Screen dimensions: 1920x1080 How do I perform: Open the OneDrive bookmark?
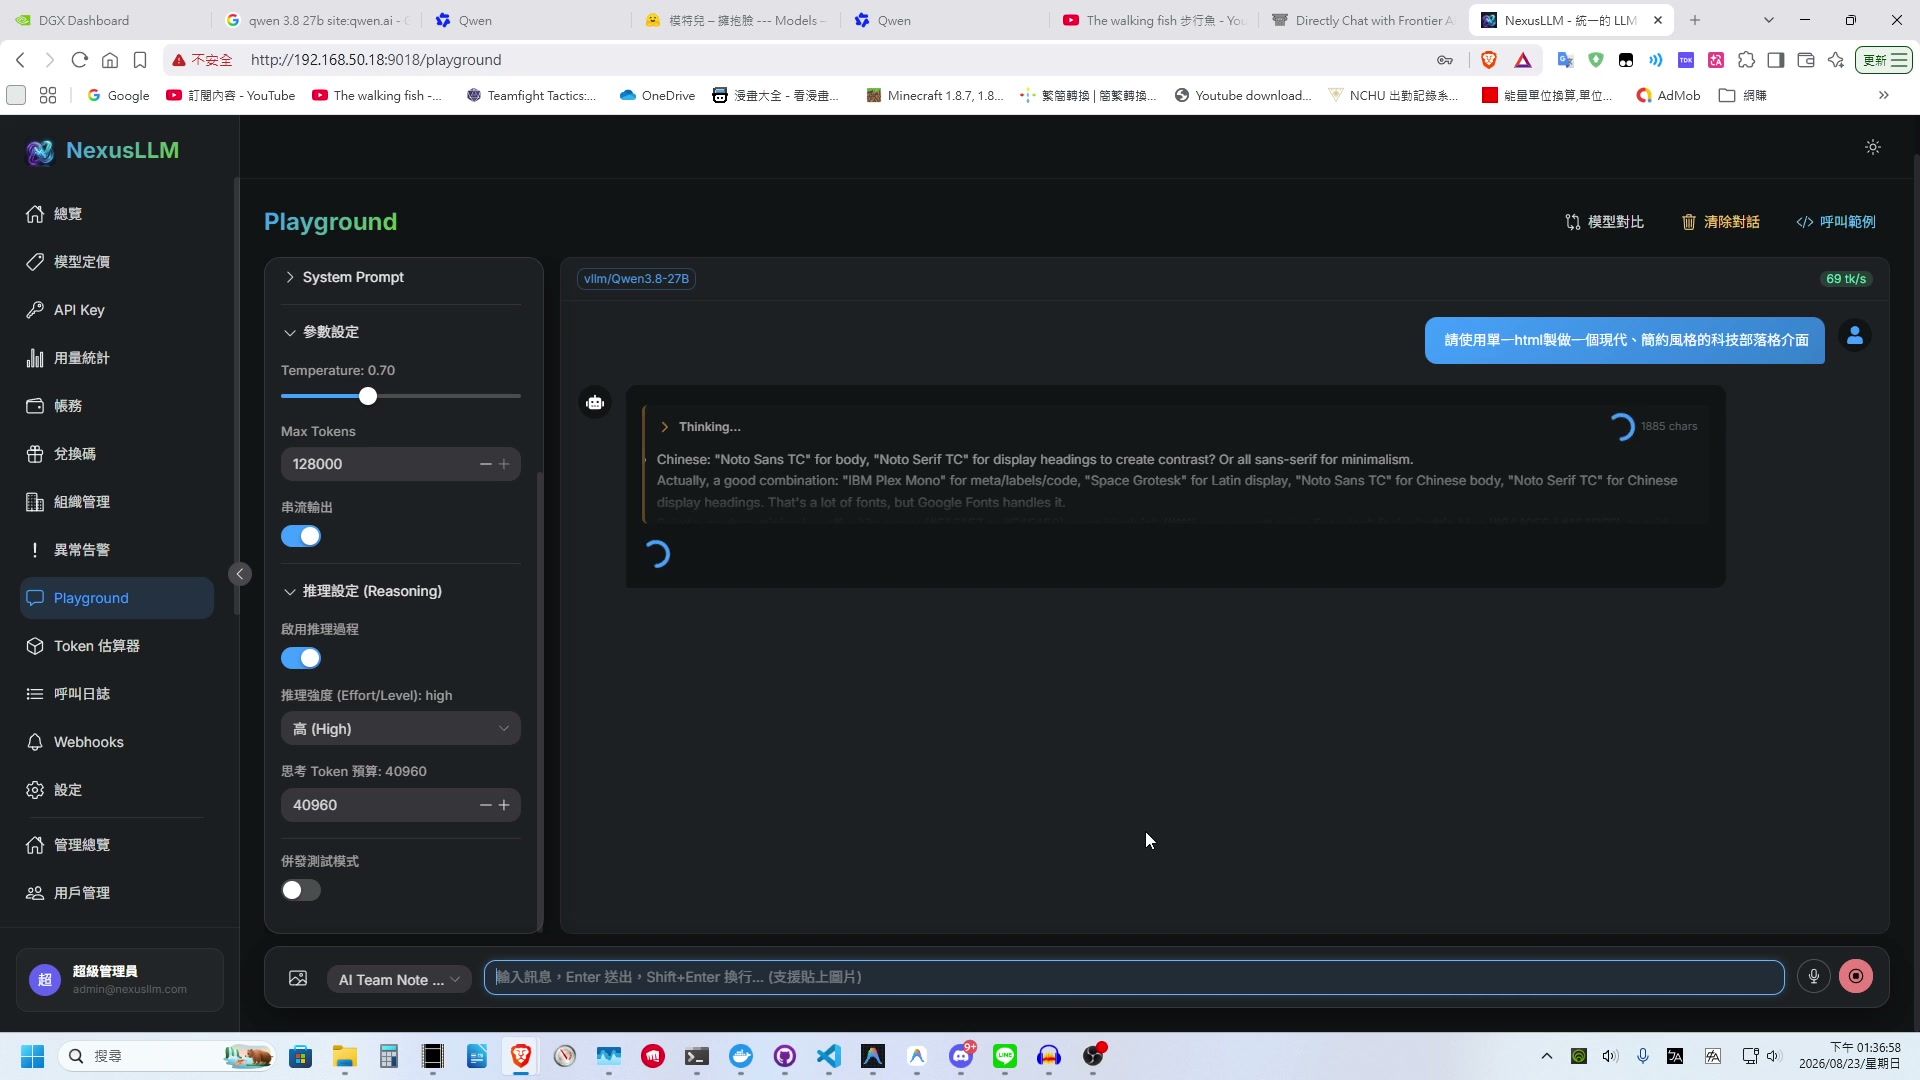pyautogui.click(x=657, y=96)
